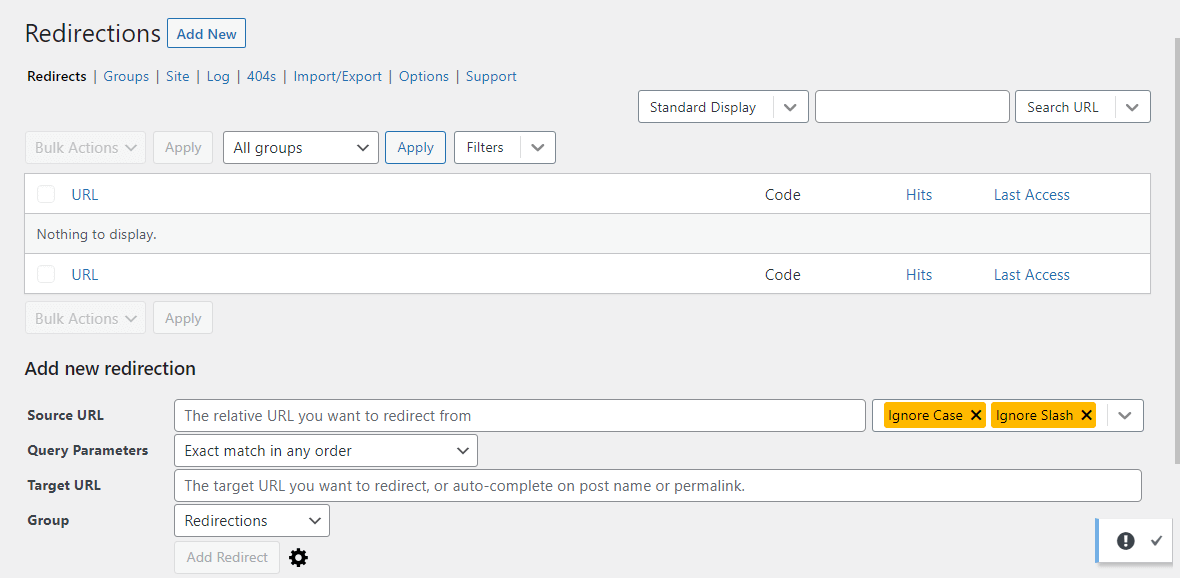
Task: Open the All groups dropdown
Action: click(300, 147)
